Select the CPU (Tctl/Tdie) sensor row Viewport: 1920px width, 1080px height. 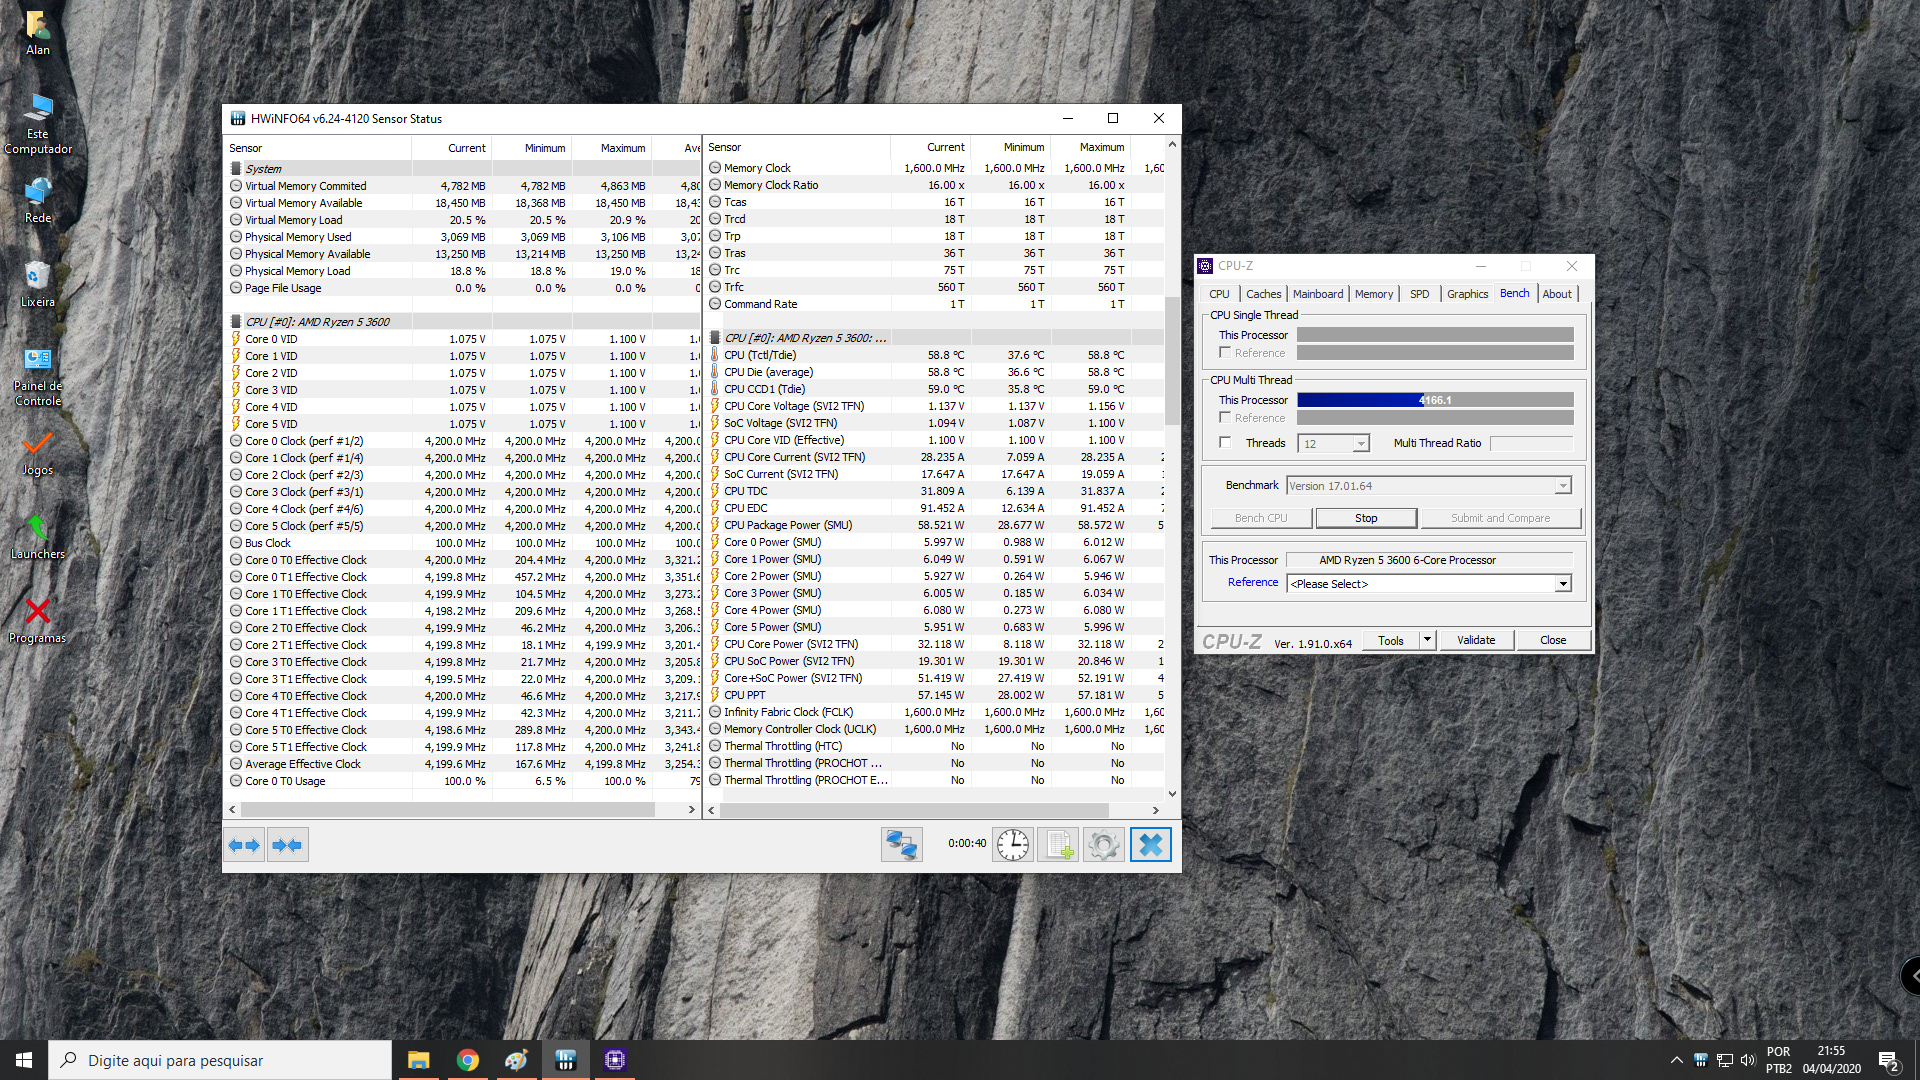point(936,355)
